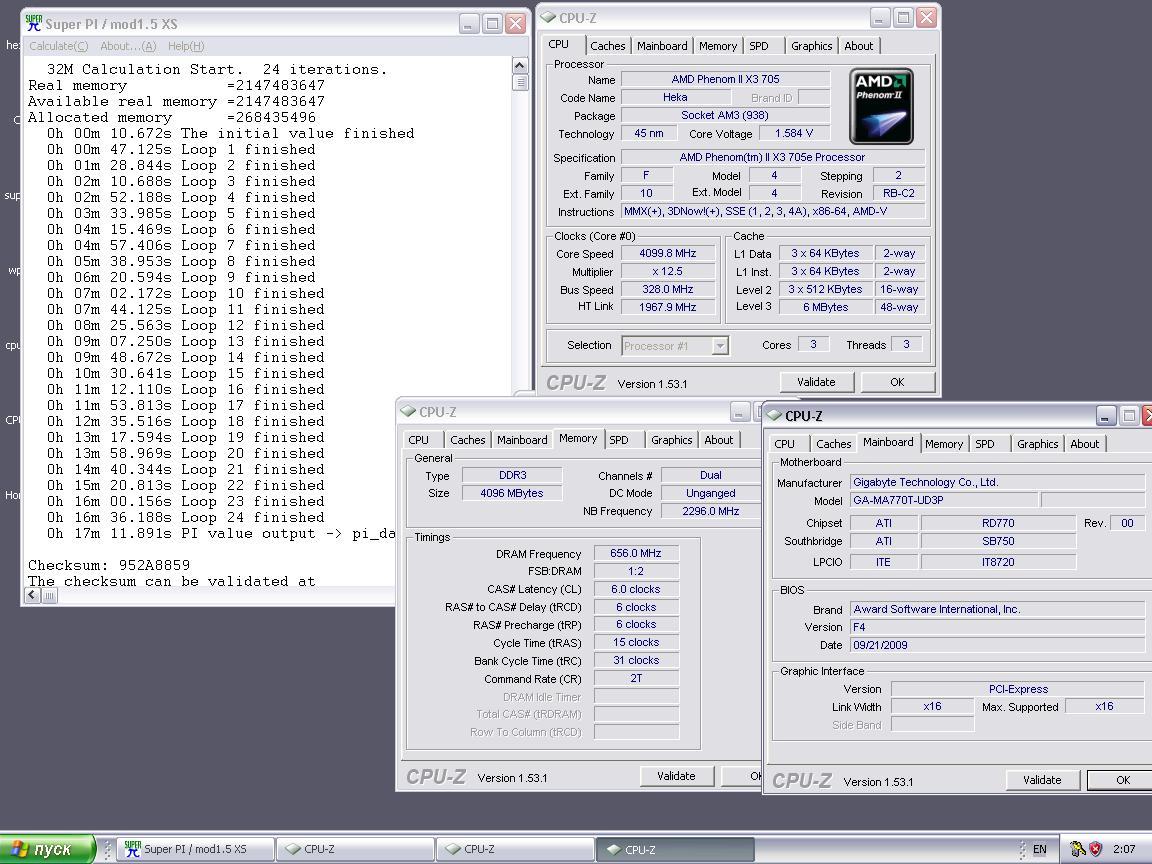This screenshot has width=1152, height=864.
Task: Activate the third, highlighted CPU-Z taskbar button
Action: click(x=675, y=849)
